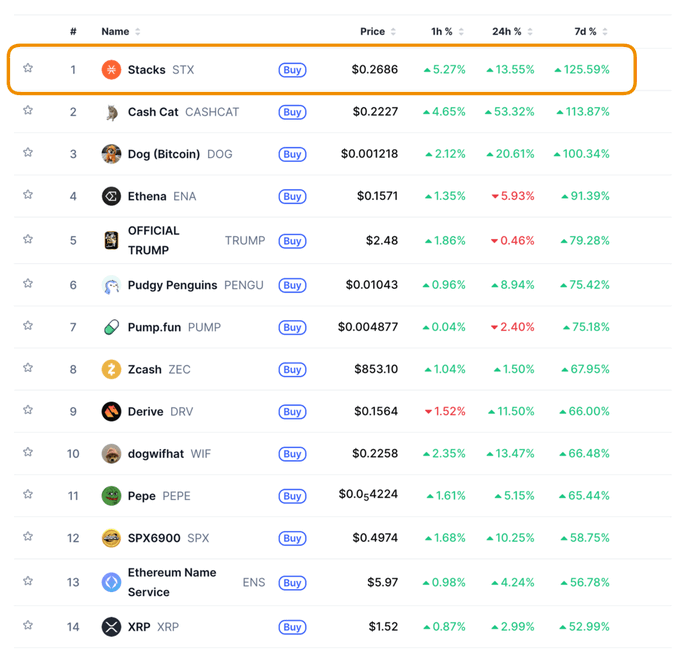The height and width of the screenshot is (660, 680).
Task: Sort by the # rank column
Action: [73, 32]
